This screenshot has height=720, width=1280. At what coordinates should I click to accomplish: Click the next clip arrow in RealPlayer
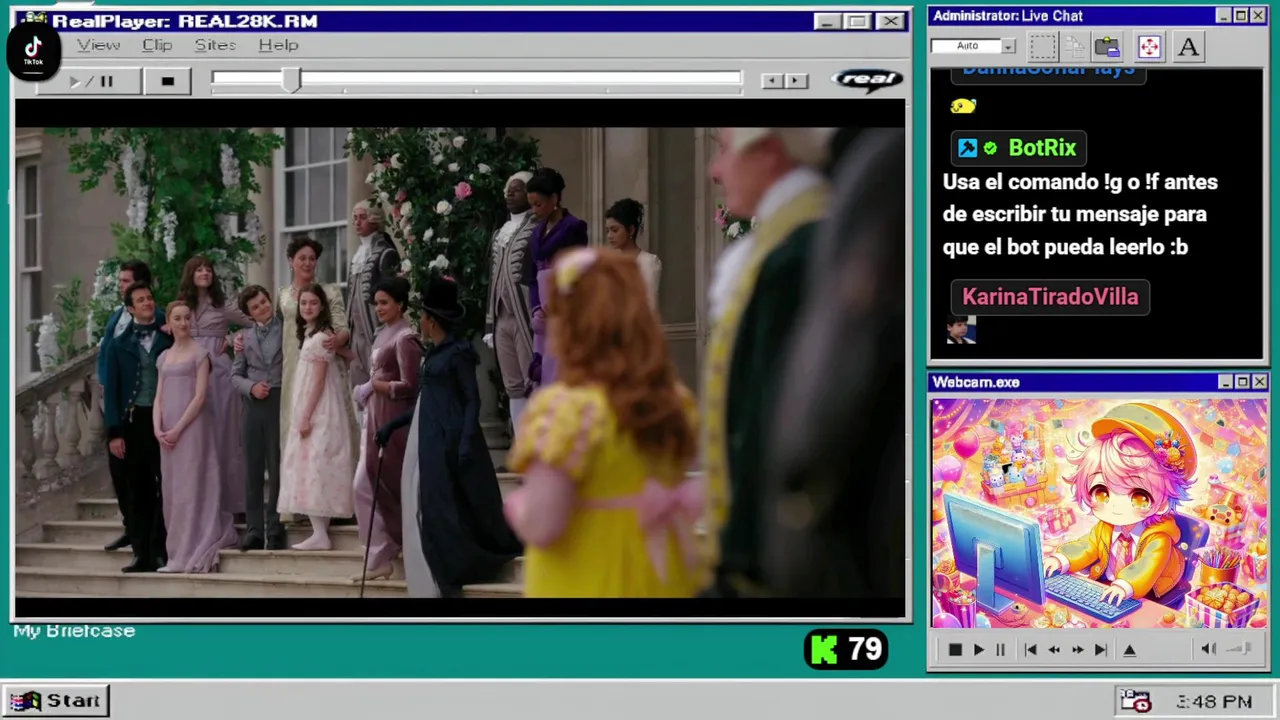796,81
